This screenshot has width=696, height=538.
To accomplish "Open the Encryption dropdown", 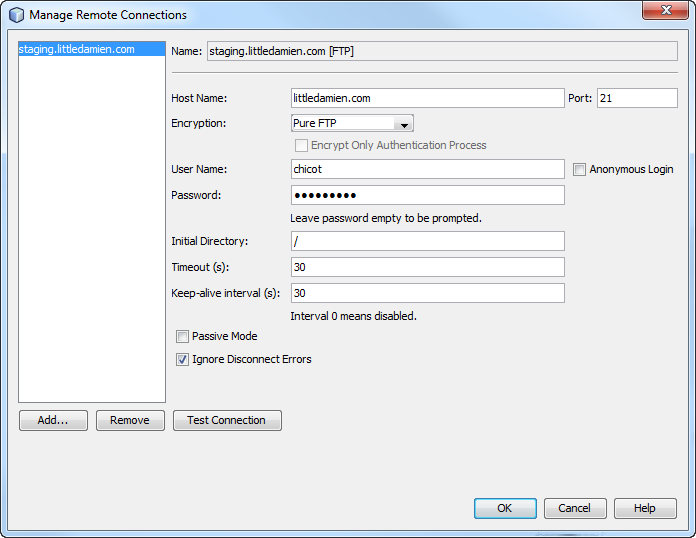I will (352, 124).
